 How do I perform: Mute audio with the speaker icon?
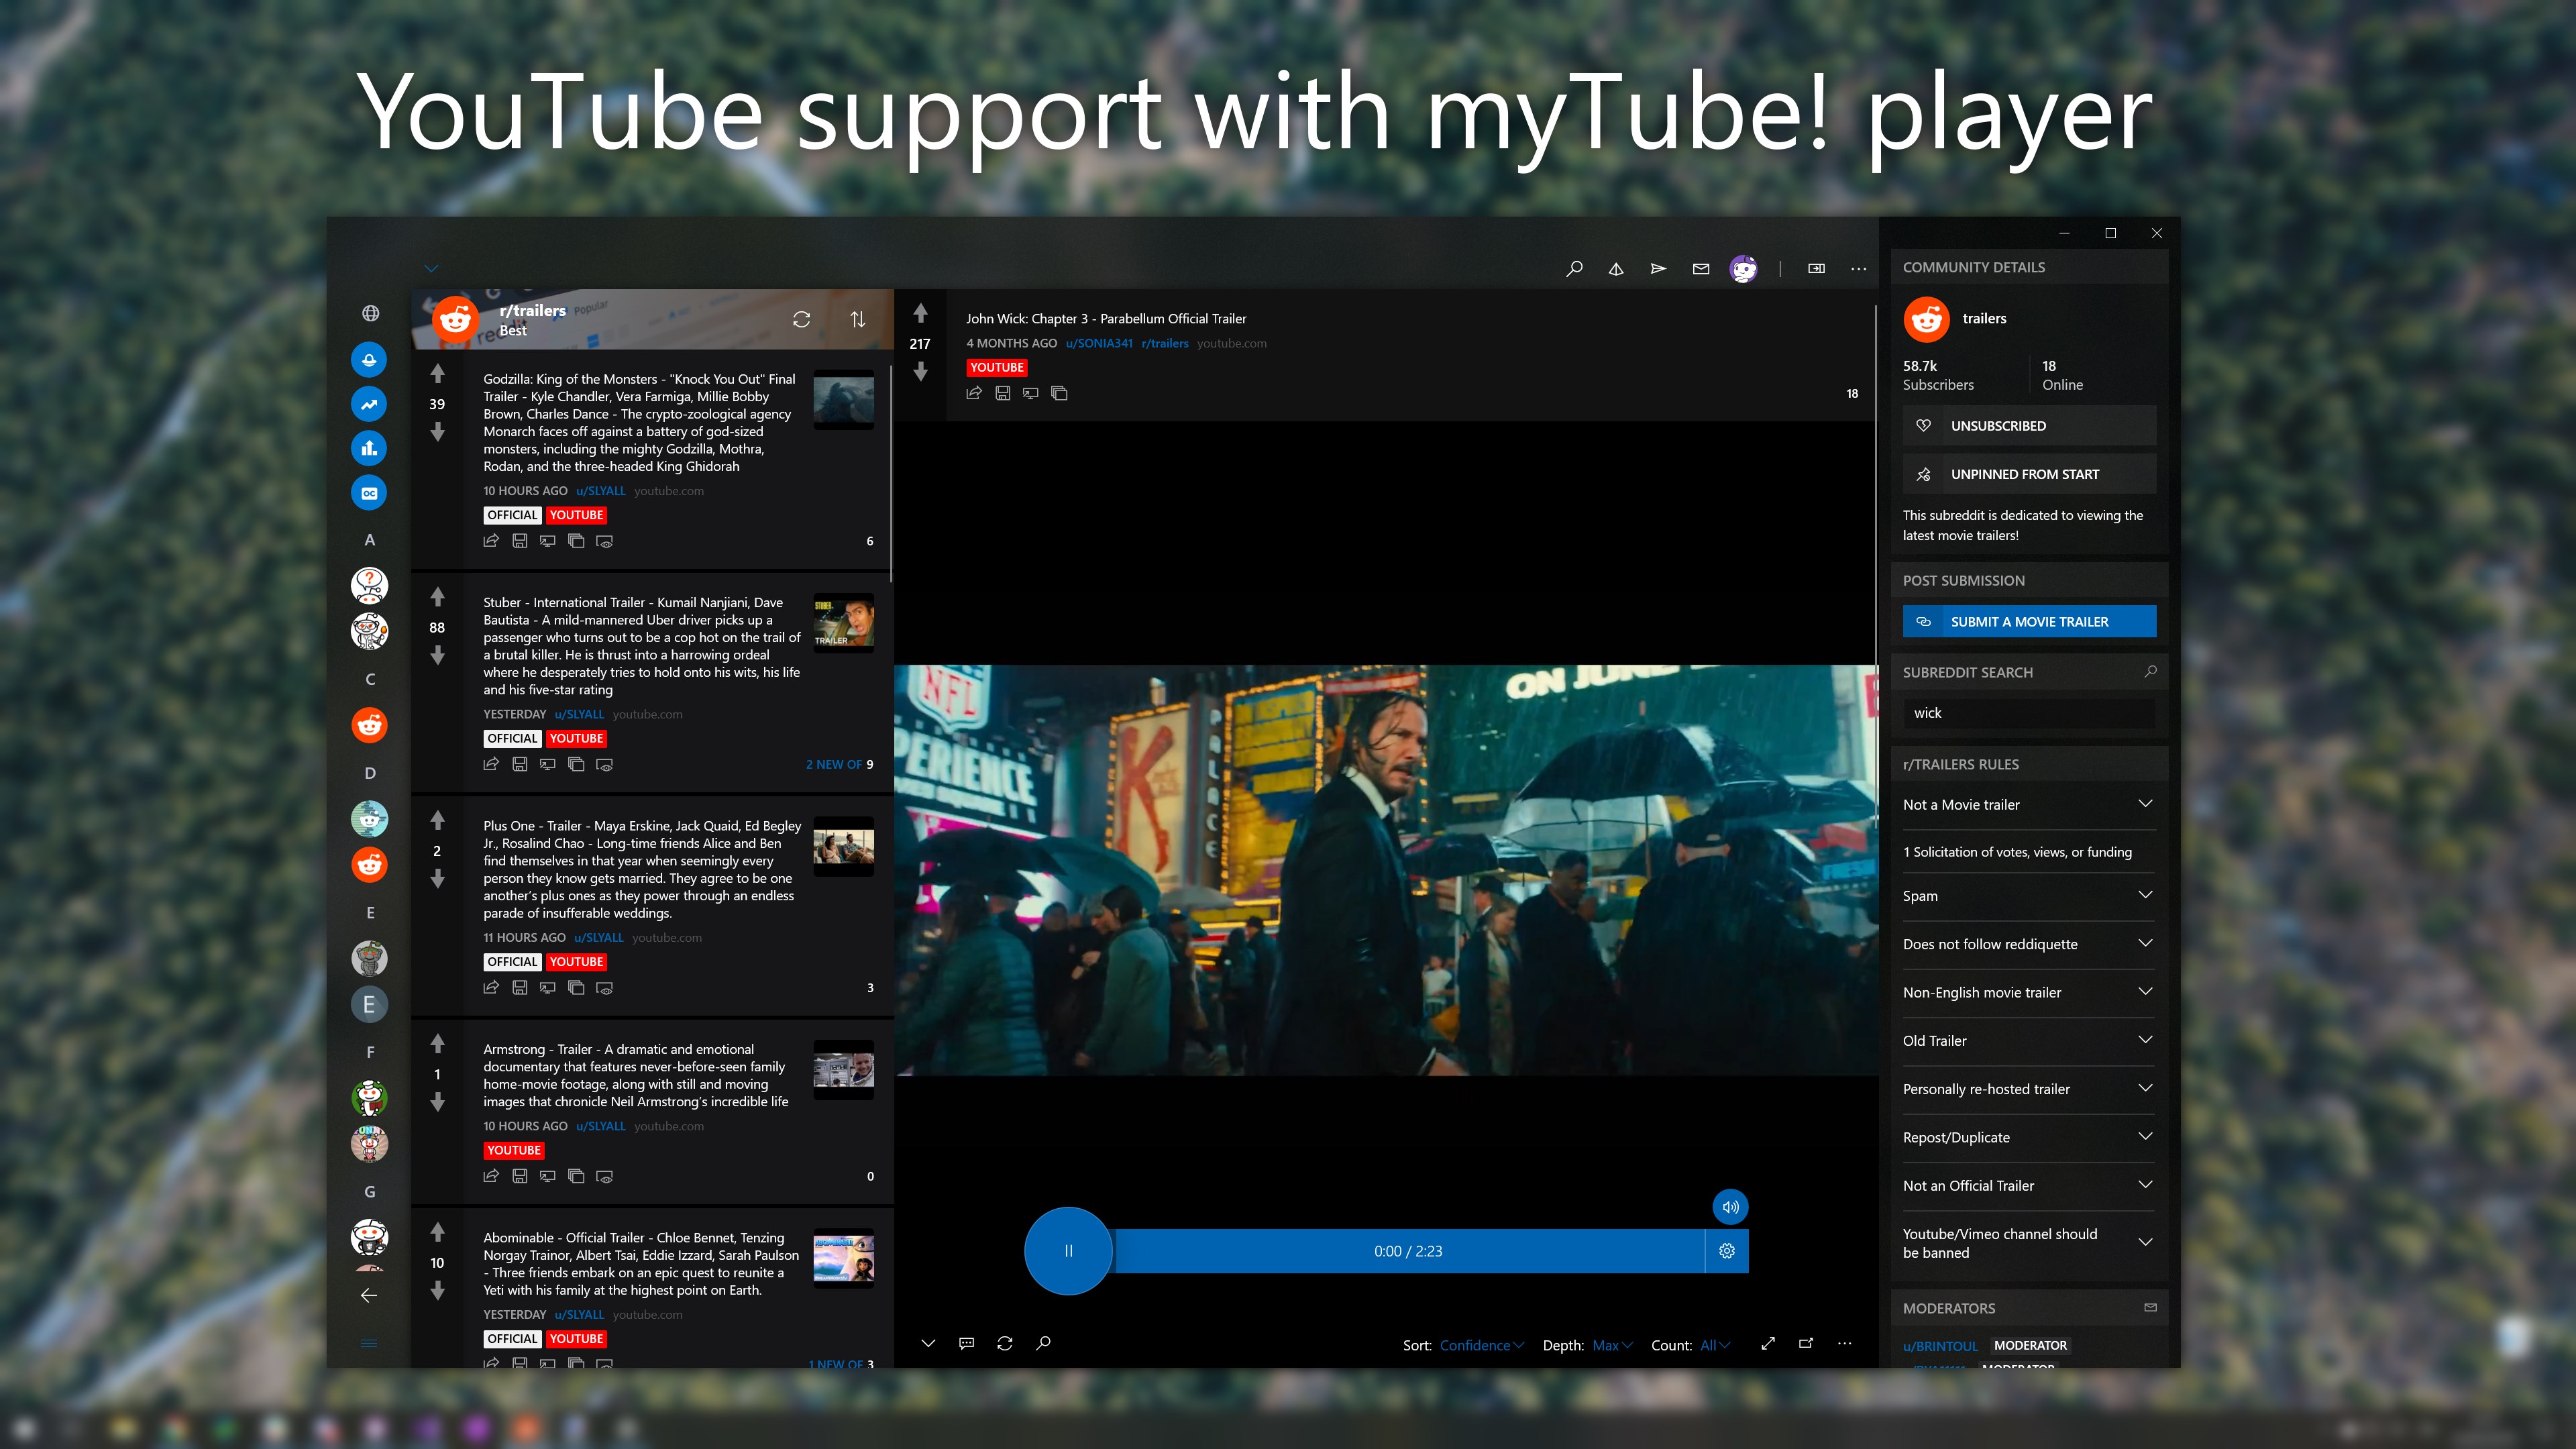pos(1730,1207)
